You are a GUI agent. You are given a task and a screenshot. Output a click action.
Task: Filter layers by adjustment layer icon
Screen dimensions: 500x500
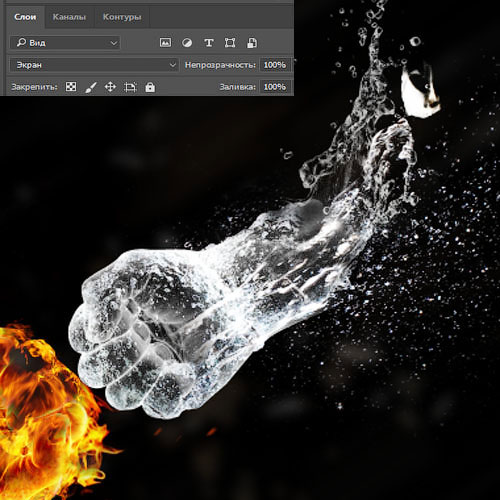pyautogui.click(x=187, y=43)
